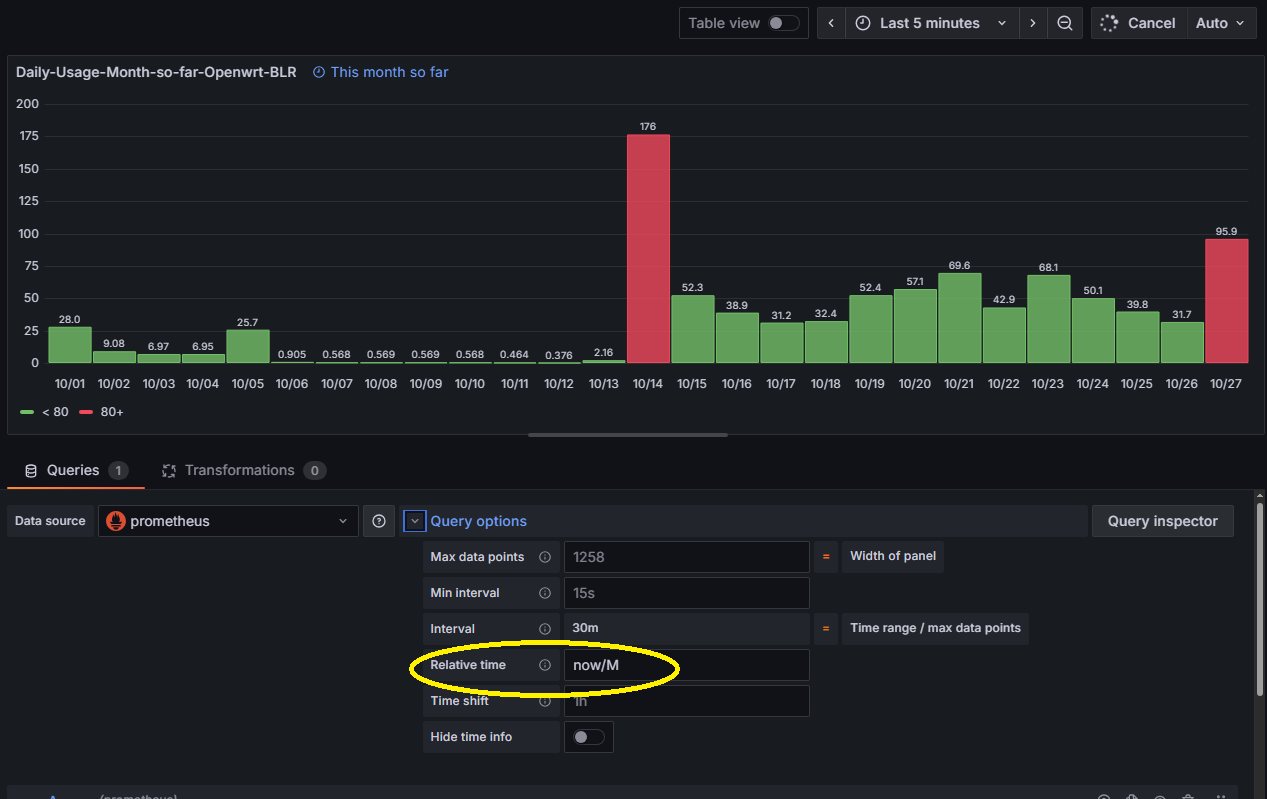Collapse the Query options chevron
The width and height of the screenshot is (1267, 799).
click(x=414, y=521)
